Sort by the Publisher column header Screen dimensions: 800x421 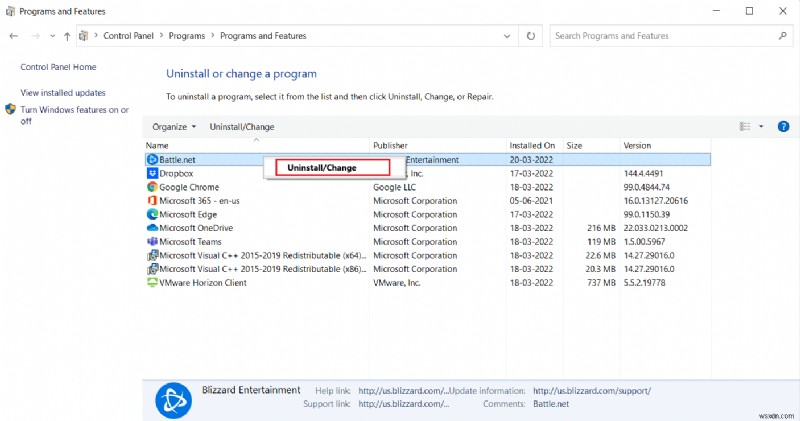390,145
